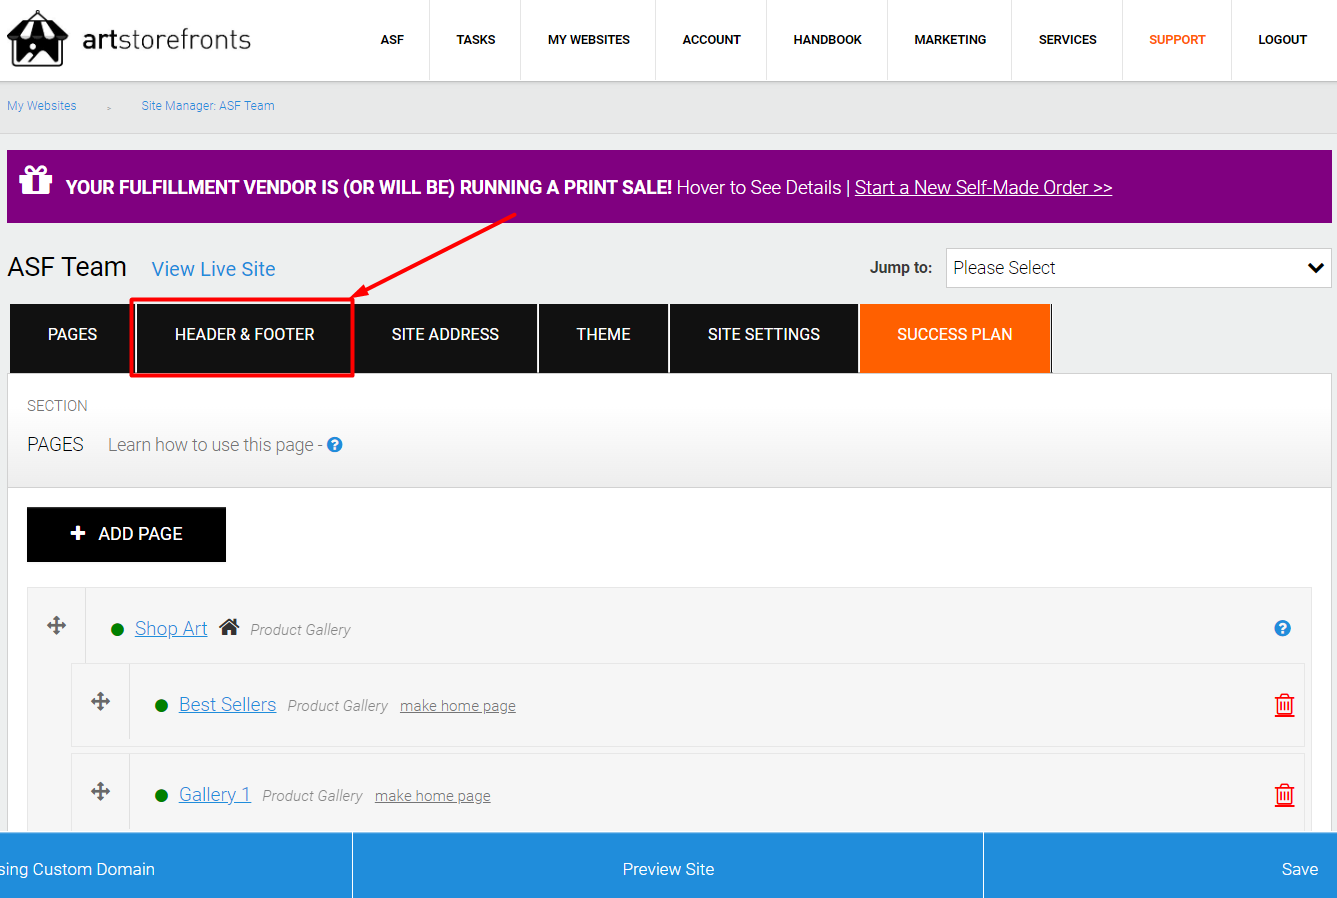Screen dimensions: 1337x898
Task: Click LOGOUT in the top navigation
Action: tap(1283, 40)
